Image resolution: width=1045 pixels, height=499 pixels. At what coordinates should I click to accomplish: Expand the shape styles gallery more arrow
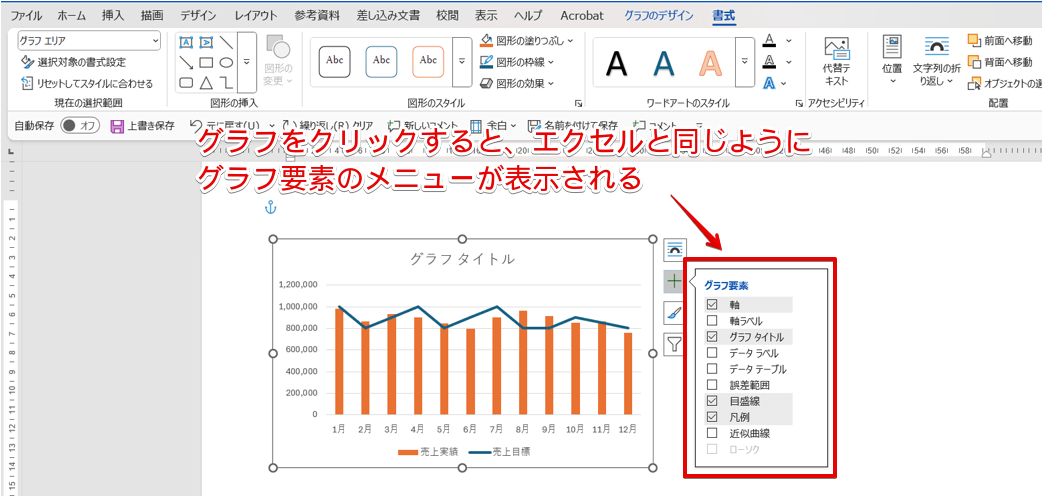[462, 62]
